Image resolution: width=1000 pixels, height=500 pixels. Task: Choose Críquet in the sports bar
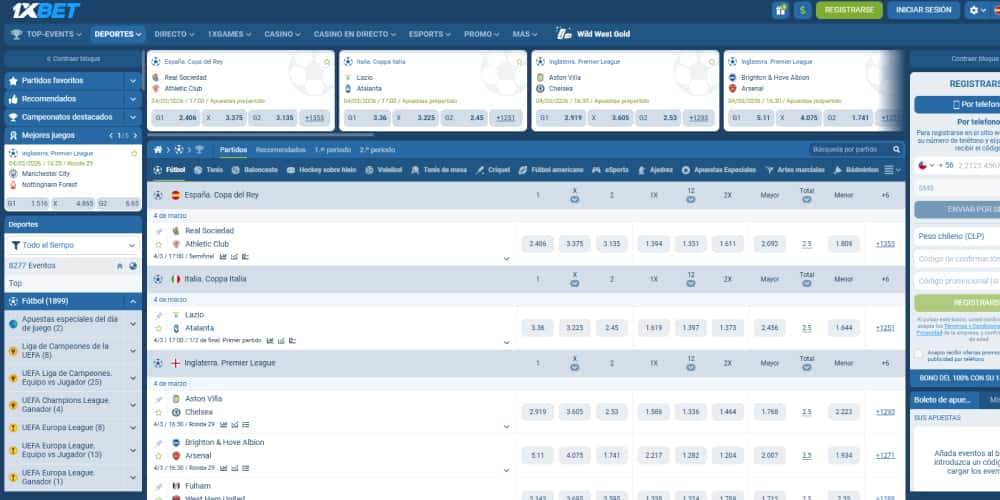click(493, 170)
